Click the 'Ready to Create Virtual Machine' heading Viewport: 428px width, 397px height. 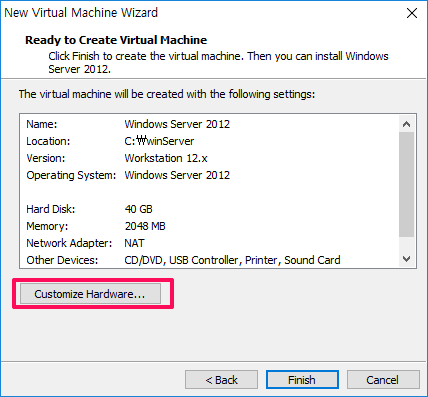[x=116, y=40]
